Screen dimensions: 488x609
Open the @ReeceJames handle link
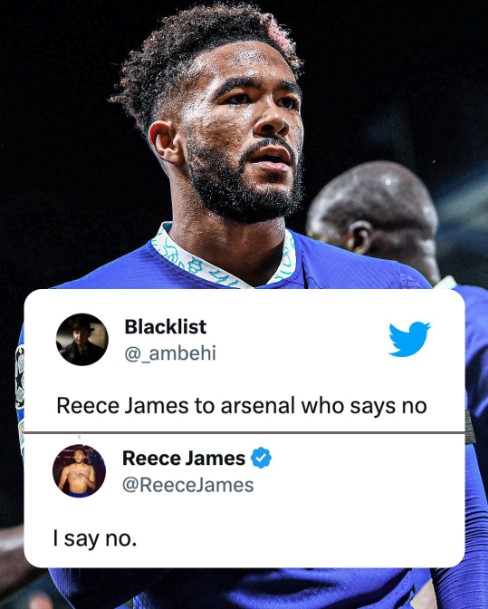pos(188,485)
